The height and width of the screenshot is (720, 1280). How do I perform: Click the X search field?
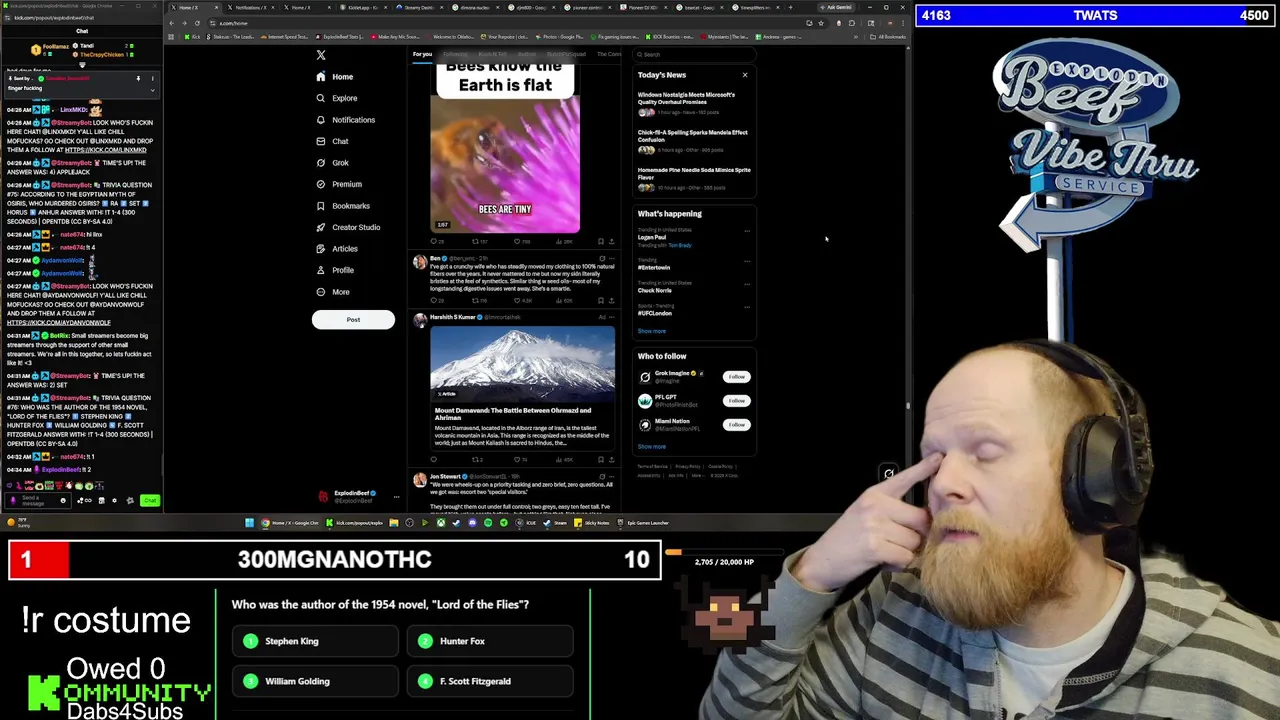click(695, 54)
